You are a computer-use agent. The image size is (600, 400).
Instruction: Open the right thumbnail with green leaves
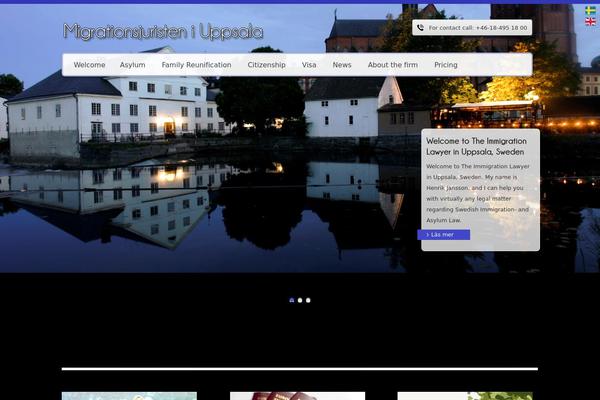pos(465,396)
